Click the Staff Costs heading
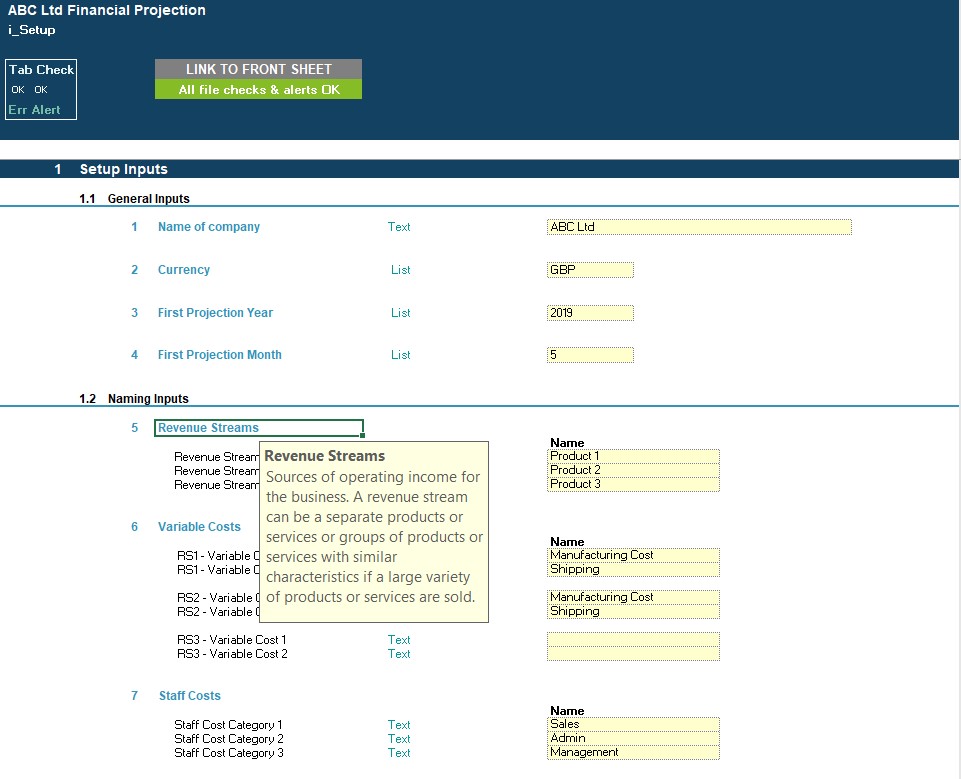Viewport: 961px width, 779px height. [189, 696]
